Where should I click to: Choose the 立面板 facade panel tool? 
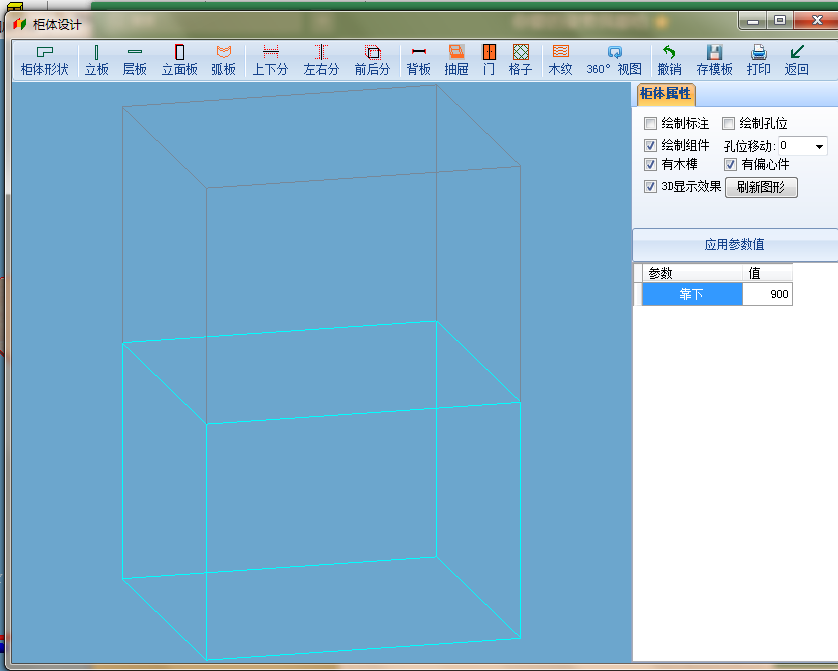pos(180,60)
